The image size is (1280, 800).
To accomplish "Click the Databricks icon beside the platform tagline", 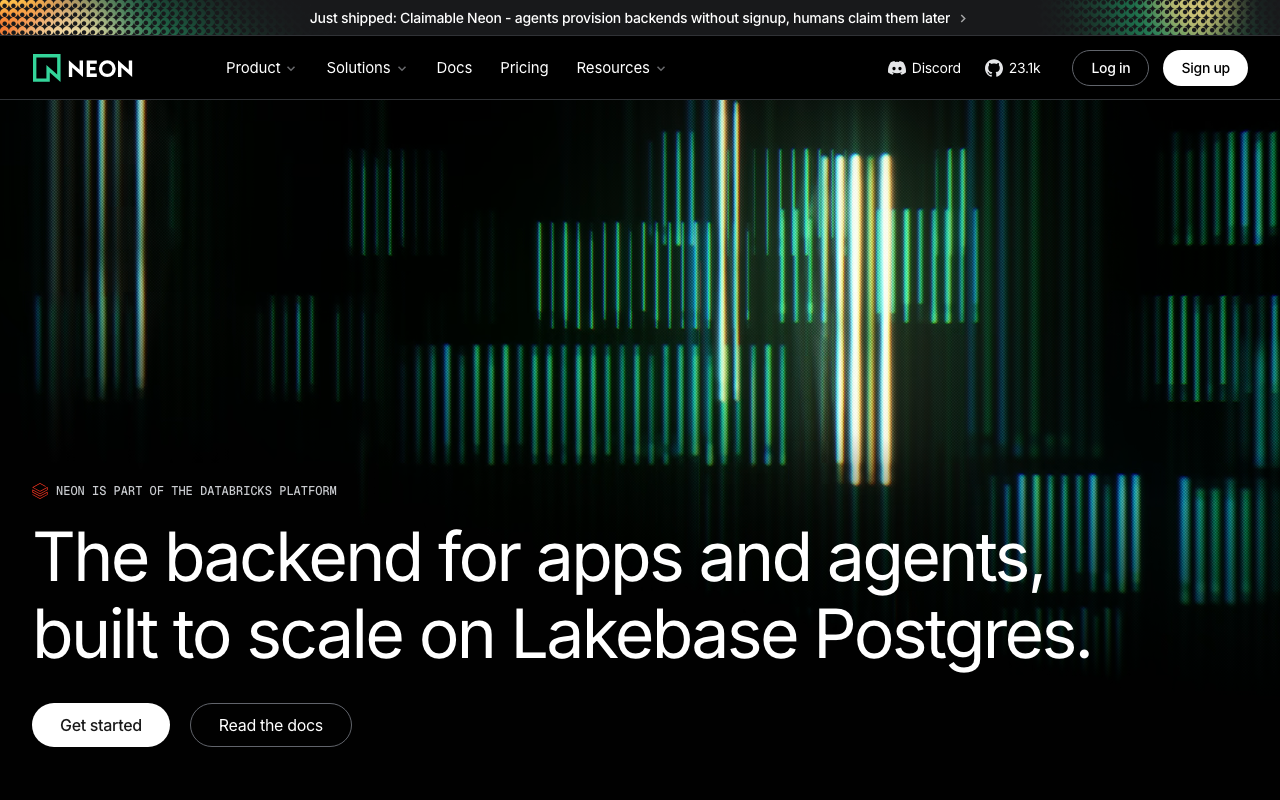I will (40, 491).
